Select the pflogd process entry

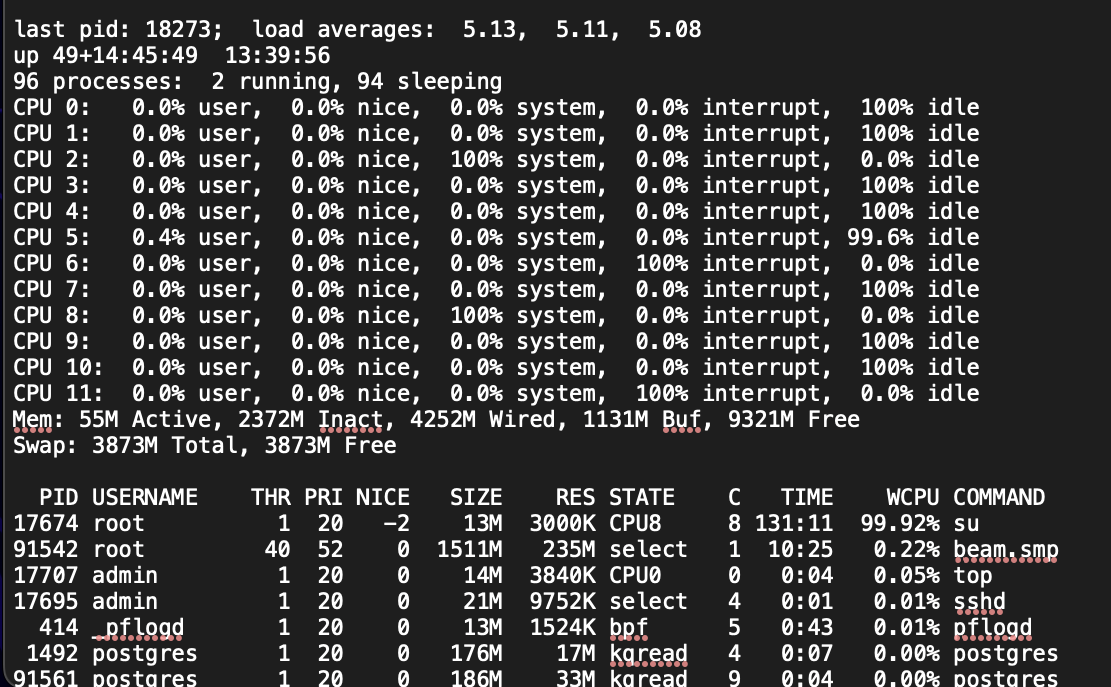click(500, 627)
